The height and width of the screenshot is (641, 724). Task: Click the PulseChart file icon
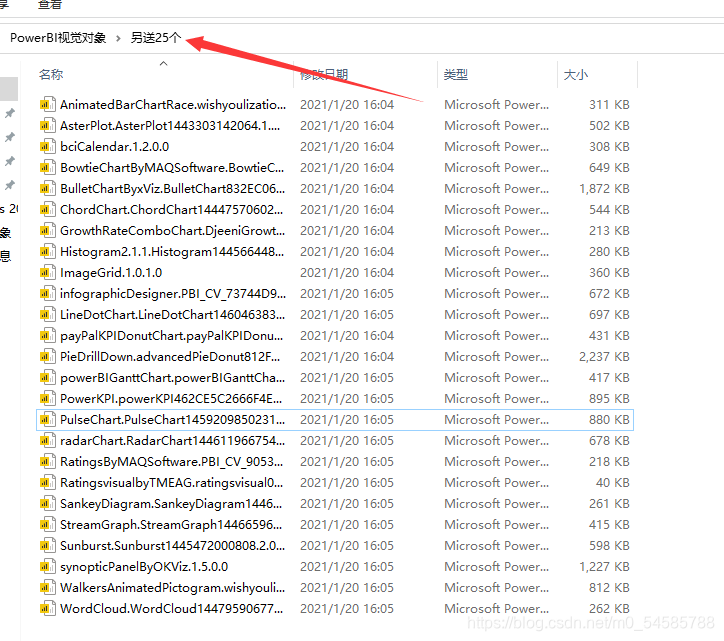pos(48,420)
